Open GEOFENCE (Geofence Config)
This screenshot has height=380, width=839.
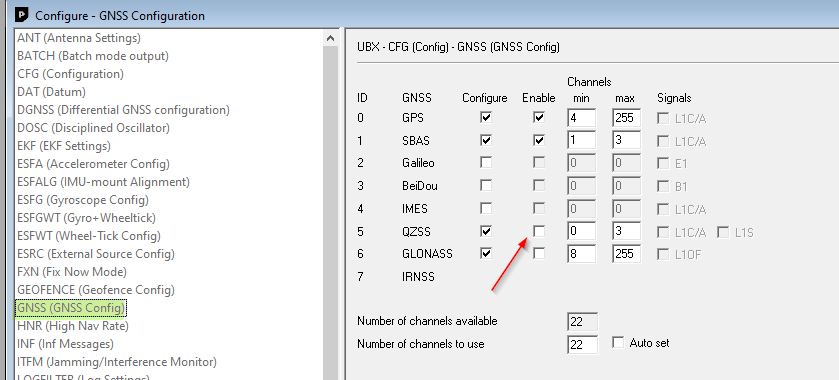coord(96,290)
